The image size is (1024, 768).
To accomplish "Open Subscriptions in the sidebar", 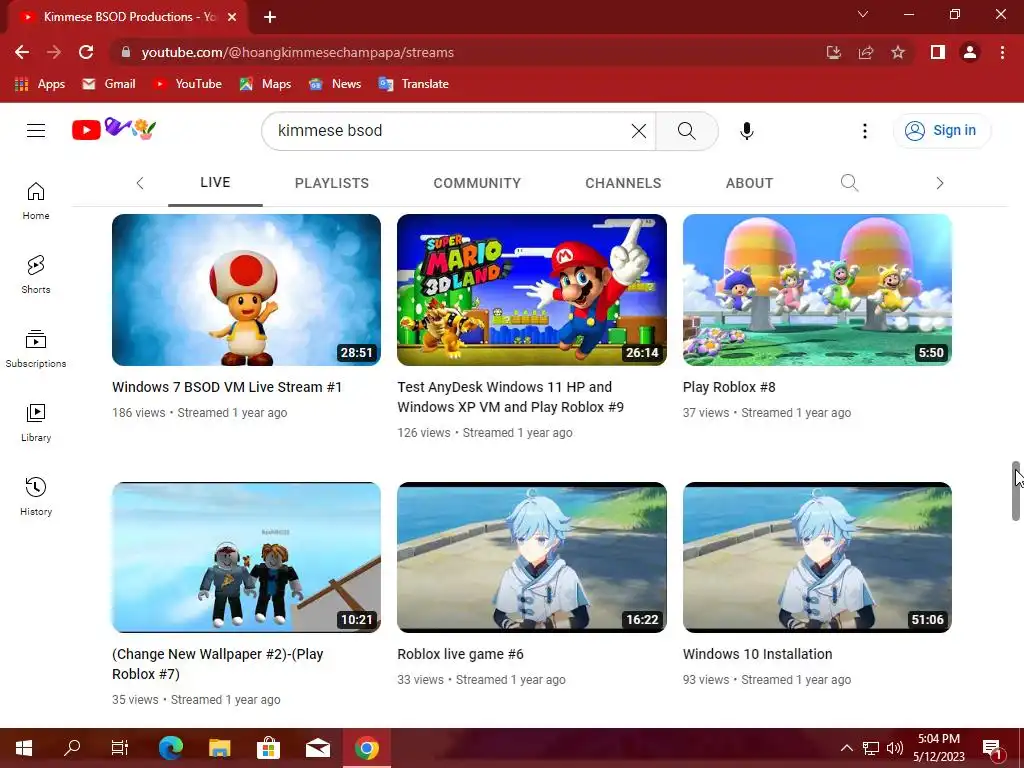I will (x=36, y=349).
